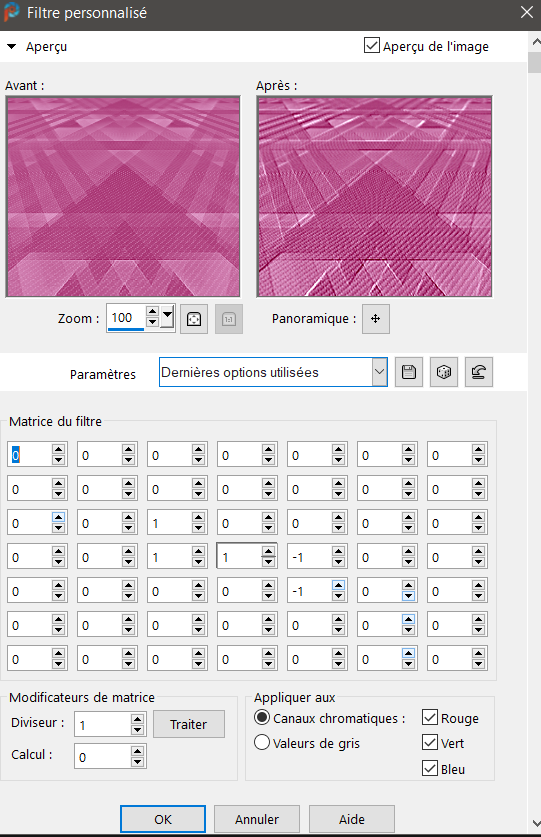Click the Annuler button
This screenshot has height=837, width=541.
click(x=257, y=819)
